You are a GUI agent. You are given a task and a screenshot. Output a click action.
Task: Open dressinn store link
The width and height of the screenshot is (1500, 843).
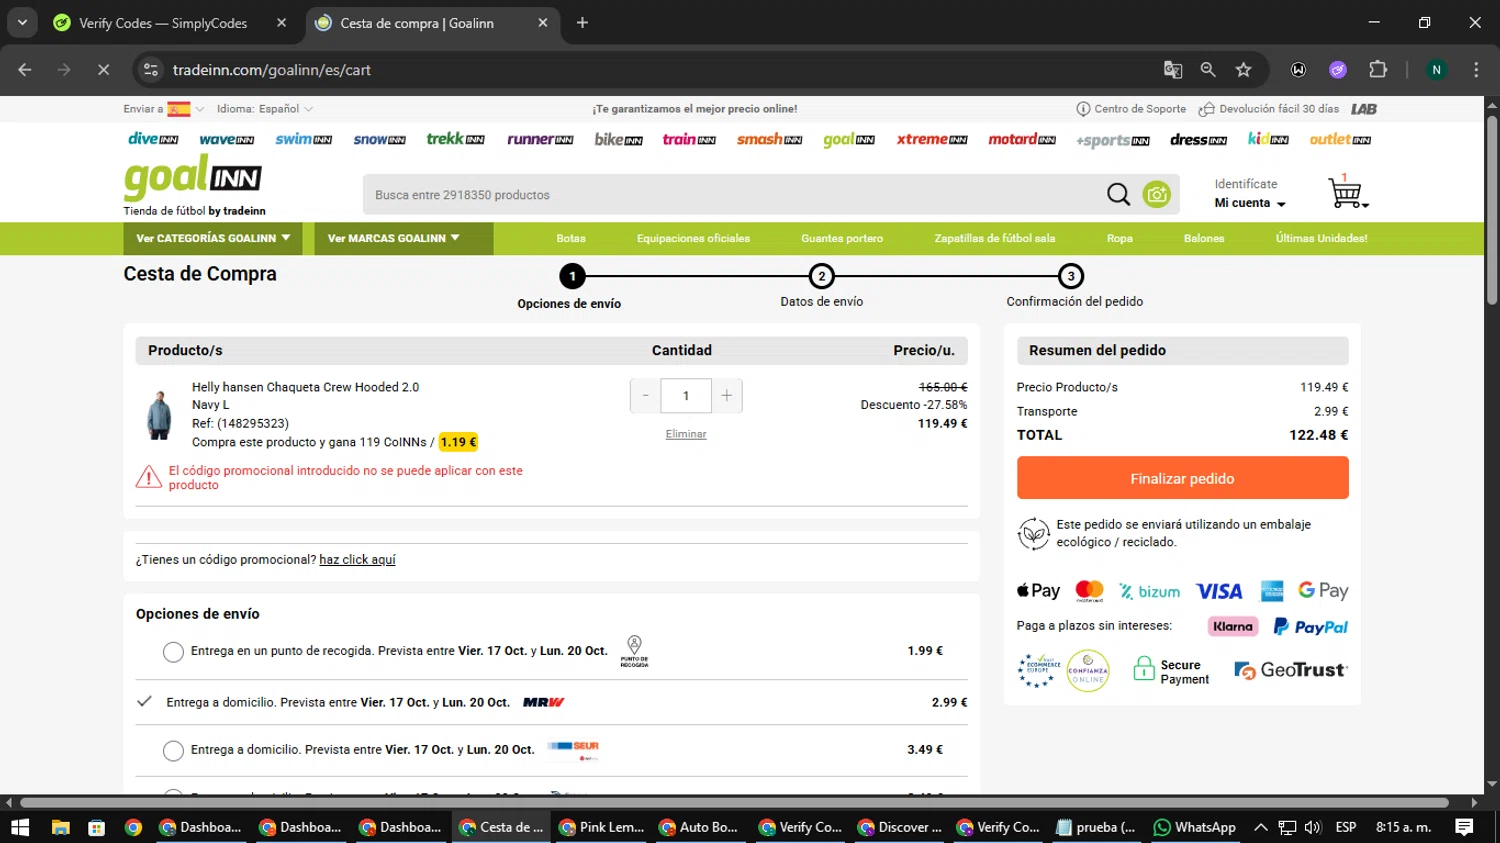tap(1198, 140)
